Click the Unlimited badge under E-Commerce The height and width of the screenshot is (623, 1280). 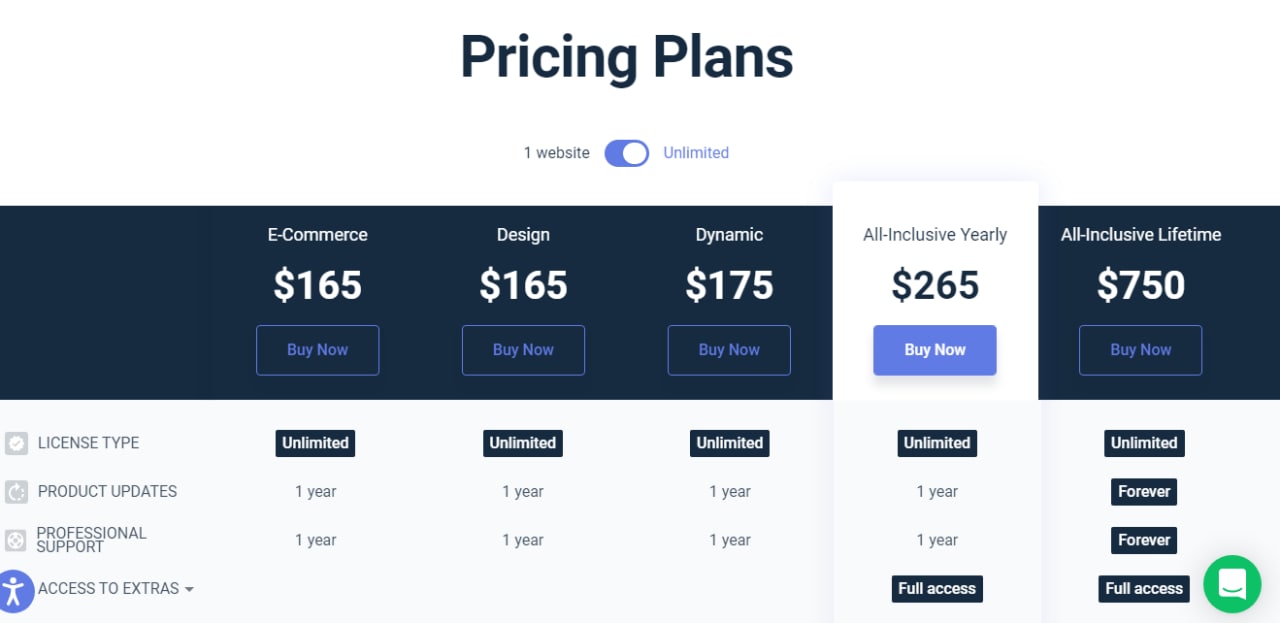315,443
